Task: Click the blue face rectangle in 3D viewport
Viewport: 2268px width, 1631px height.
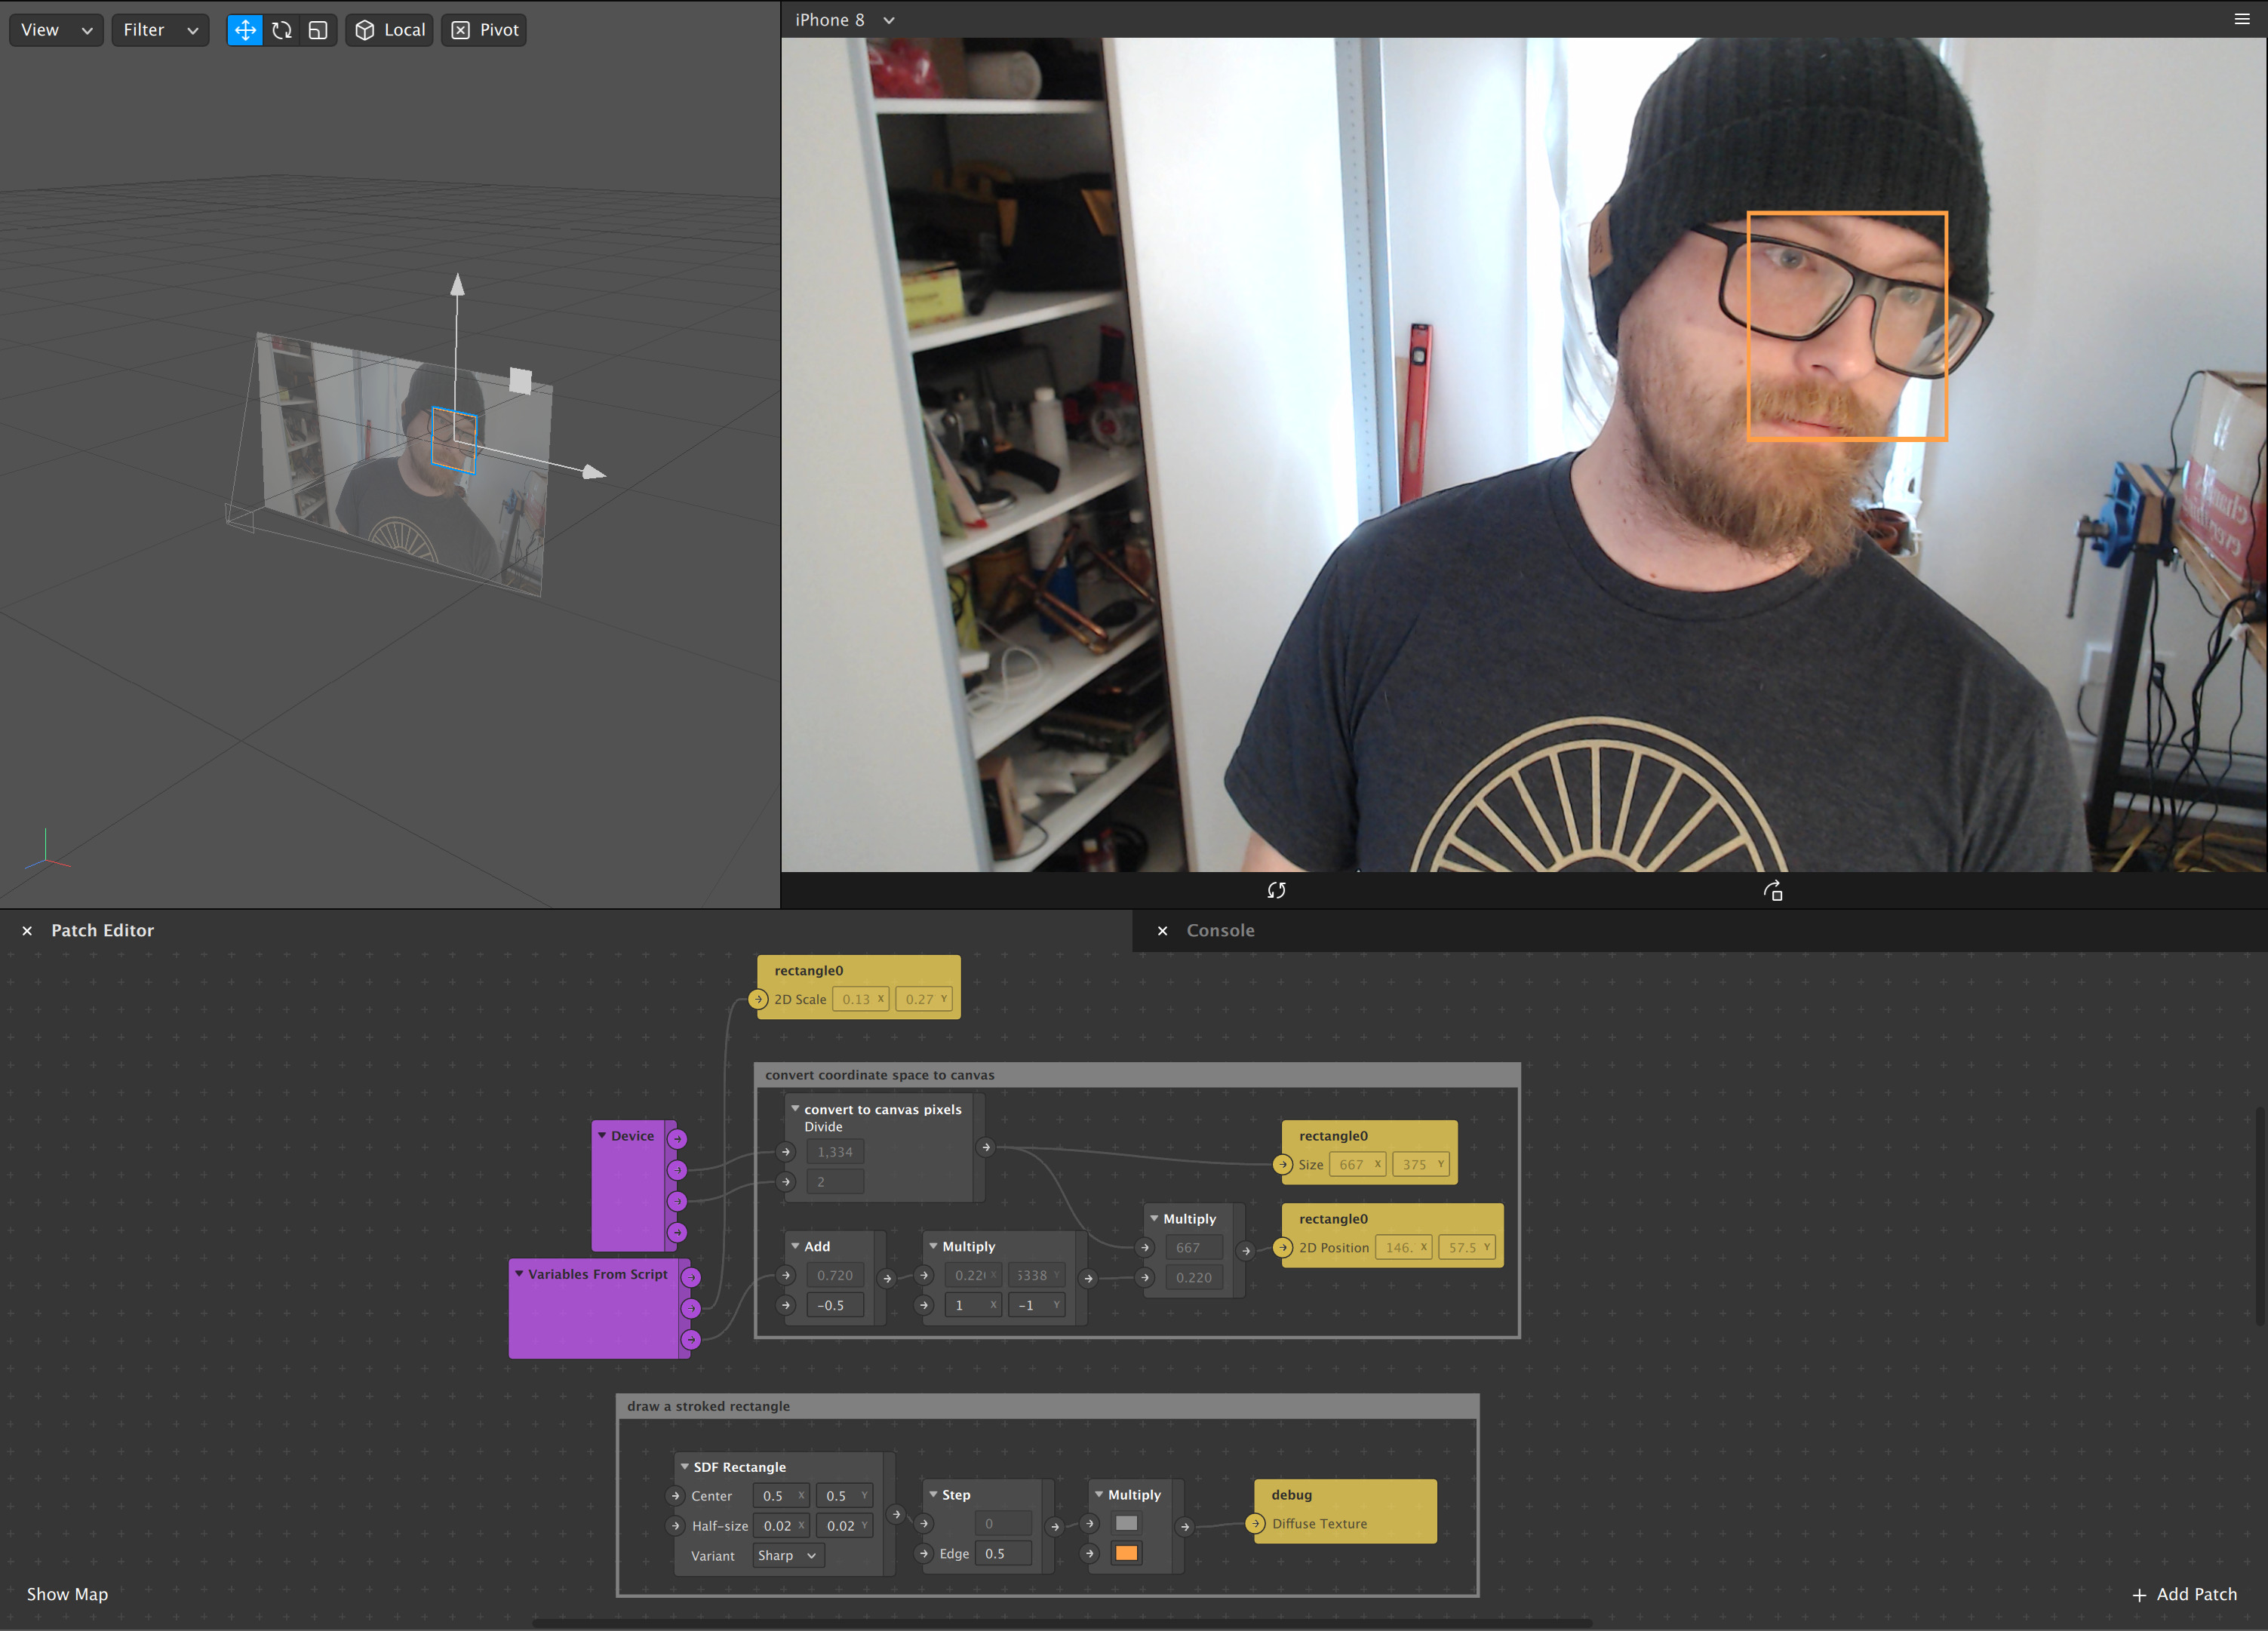Action: (454, 439)
